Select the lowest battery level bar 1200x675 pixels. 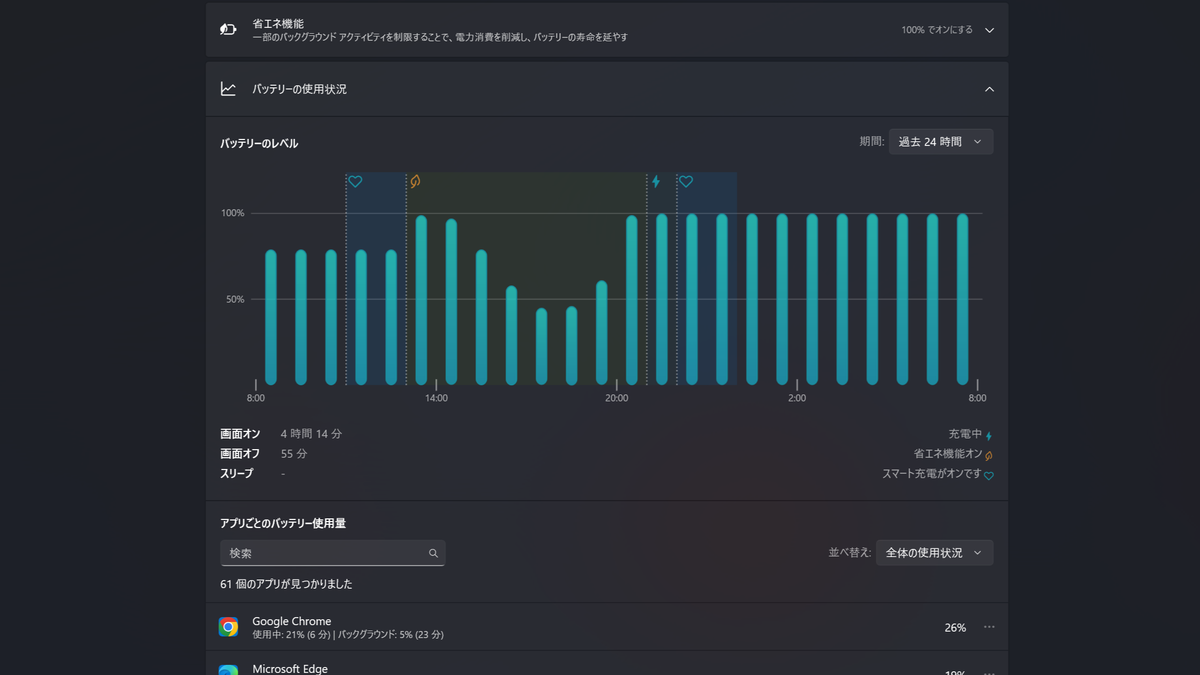click(541, 347)
